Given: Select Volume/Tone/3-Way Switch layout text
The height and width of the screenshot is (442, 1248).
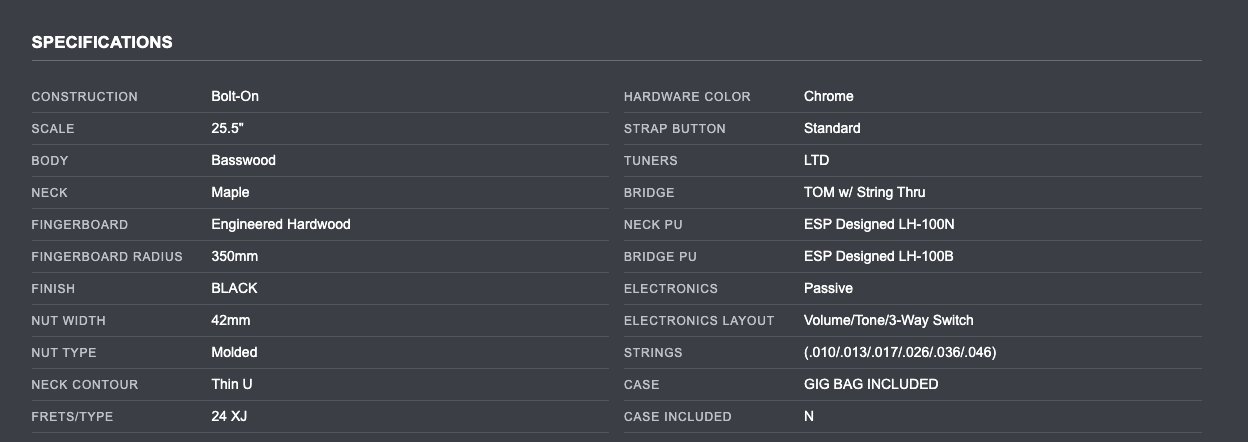Looking at the screenshot, I should click(888, 321).
